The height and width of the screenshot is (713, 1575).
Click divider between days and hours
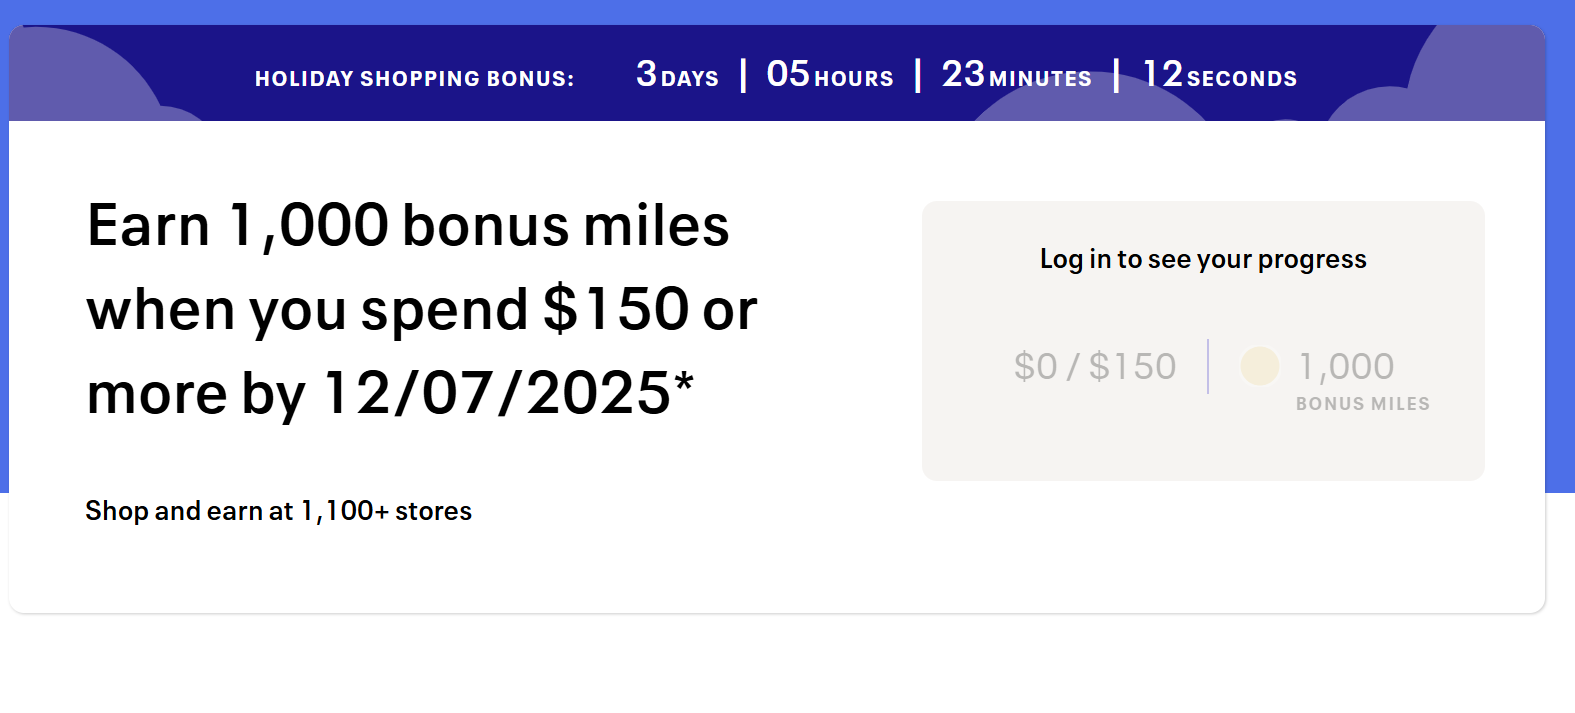click(743, 75)
